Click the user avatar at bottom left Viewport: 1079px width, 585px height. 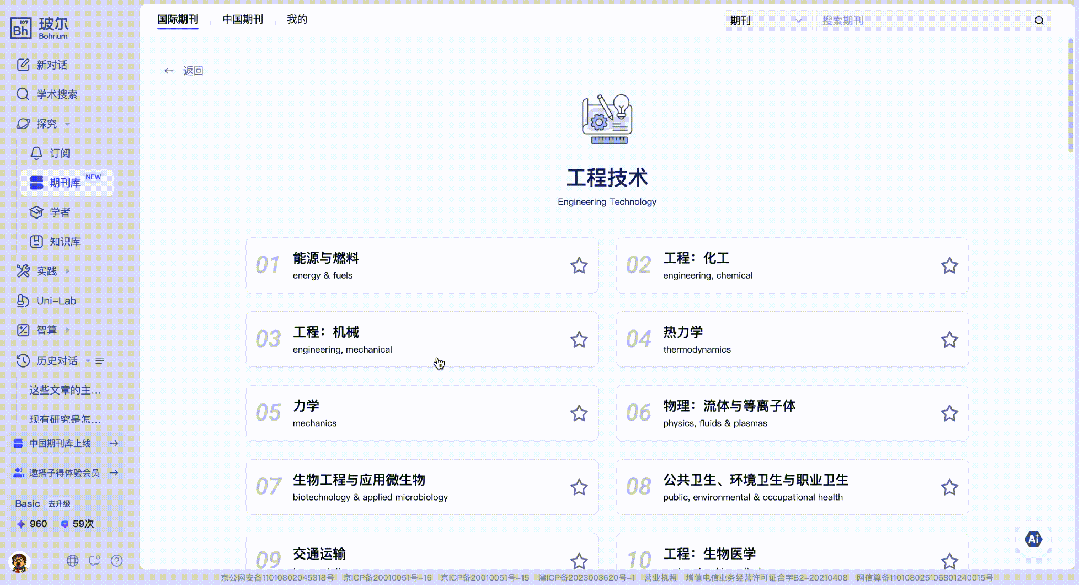click(19, 561)
